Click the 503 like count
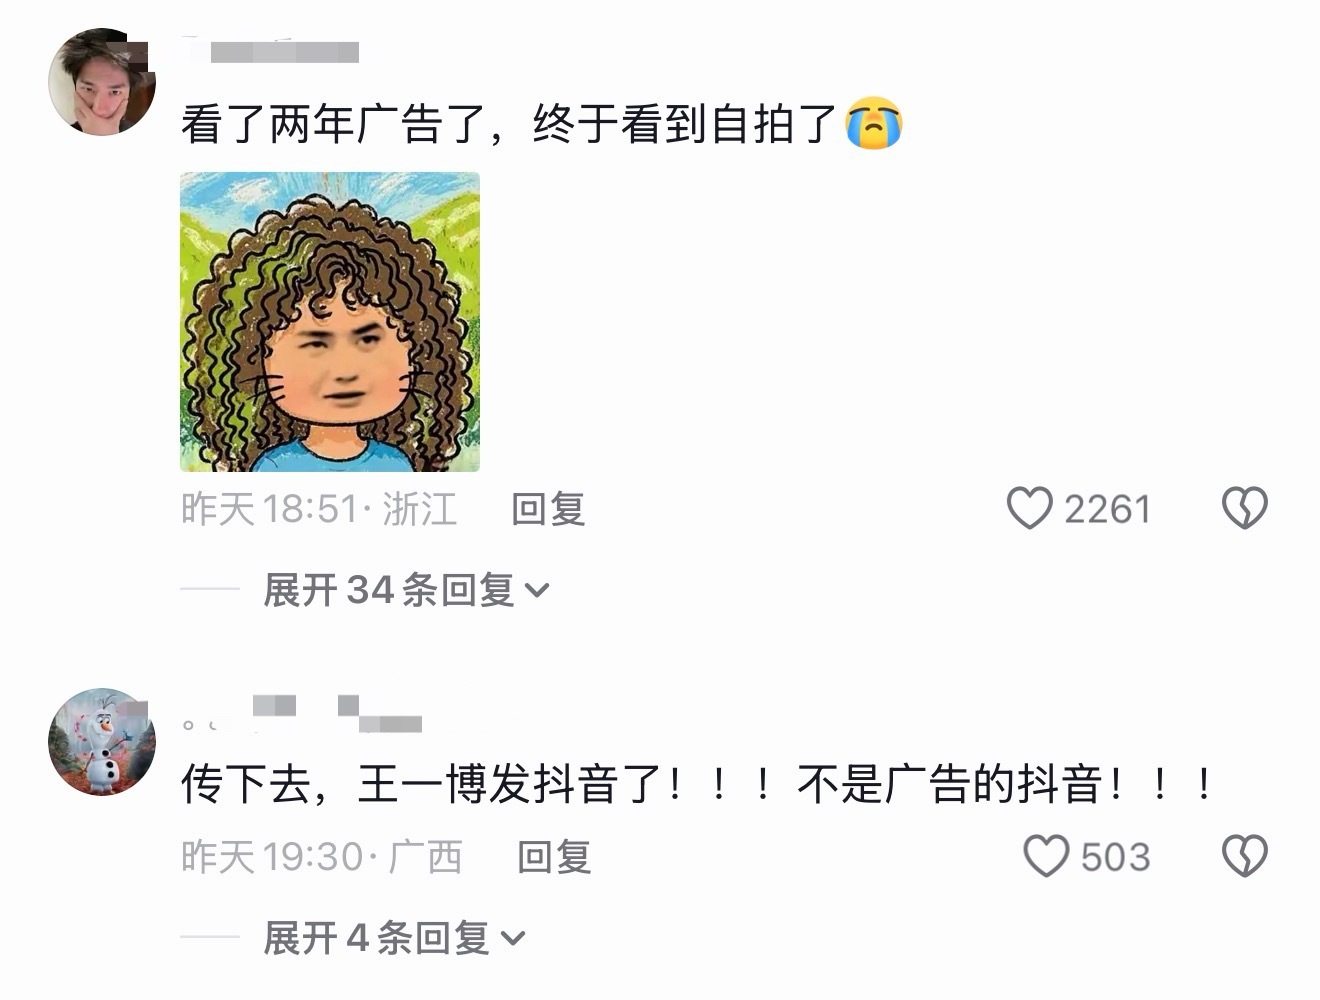 coord(1115,857)
